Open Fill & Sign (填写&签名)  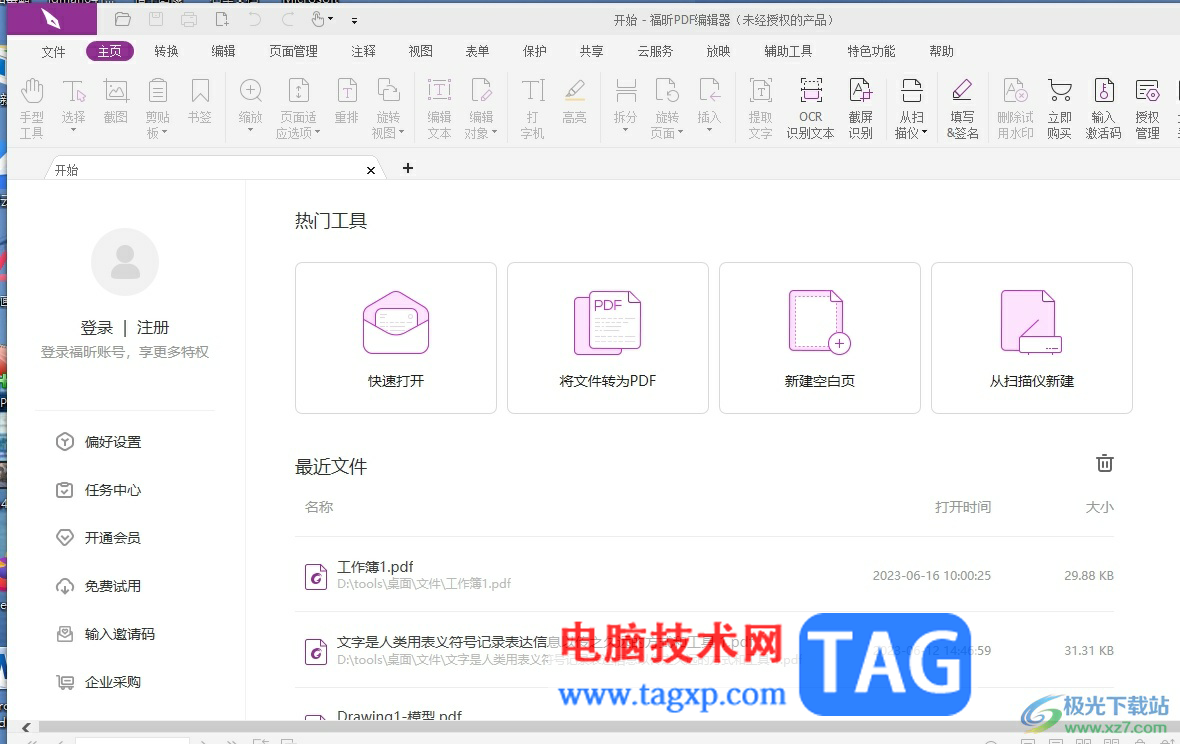click(x=963, y=108)
